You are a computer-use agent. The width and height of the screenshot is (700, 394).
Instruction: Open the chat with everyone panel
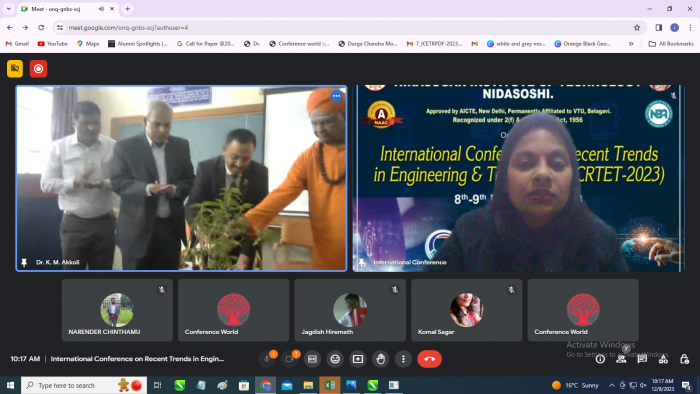point(642,359)
